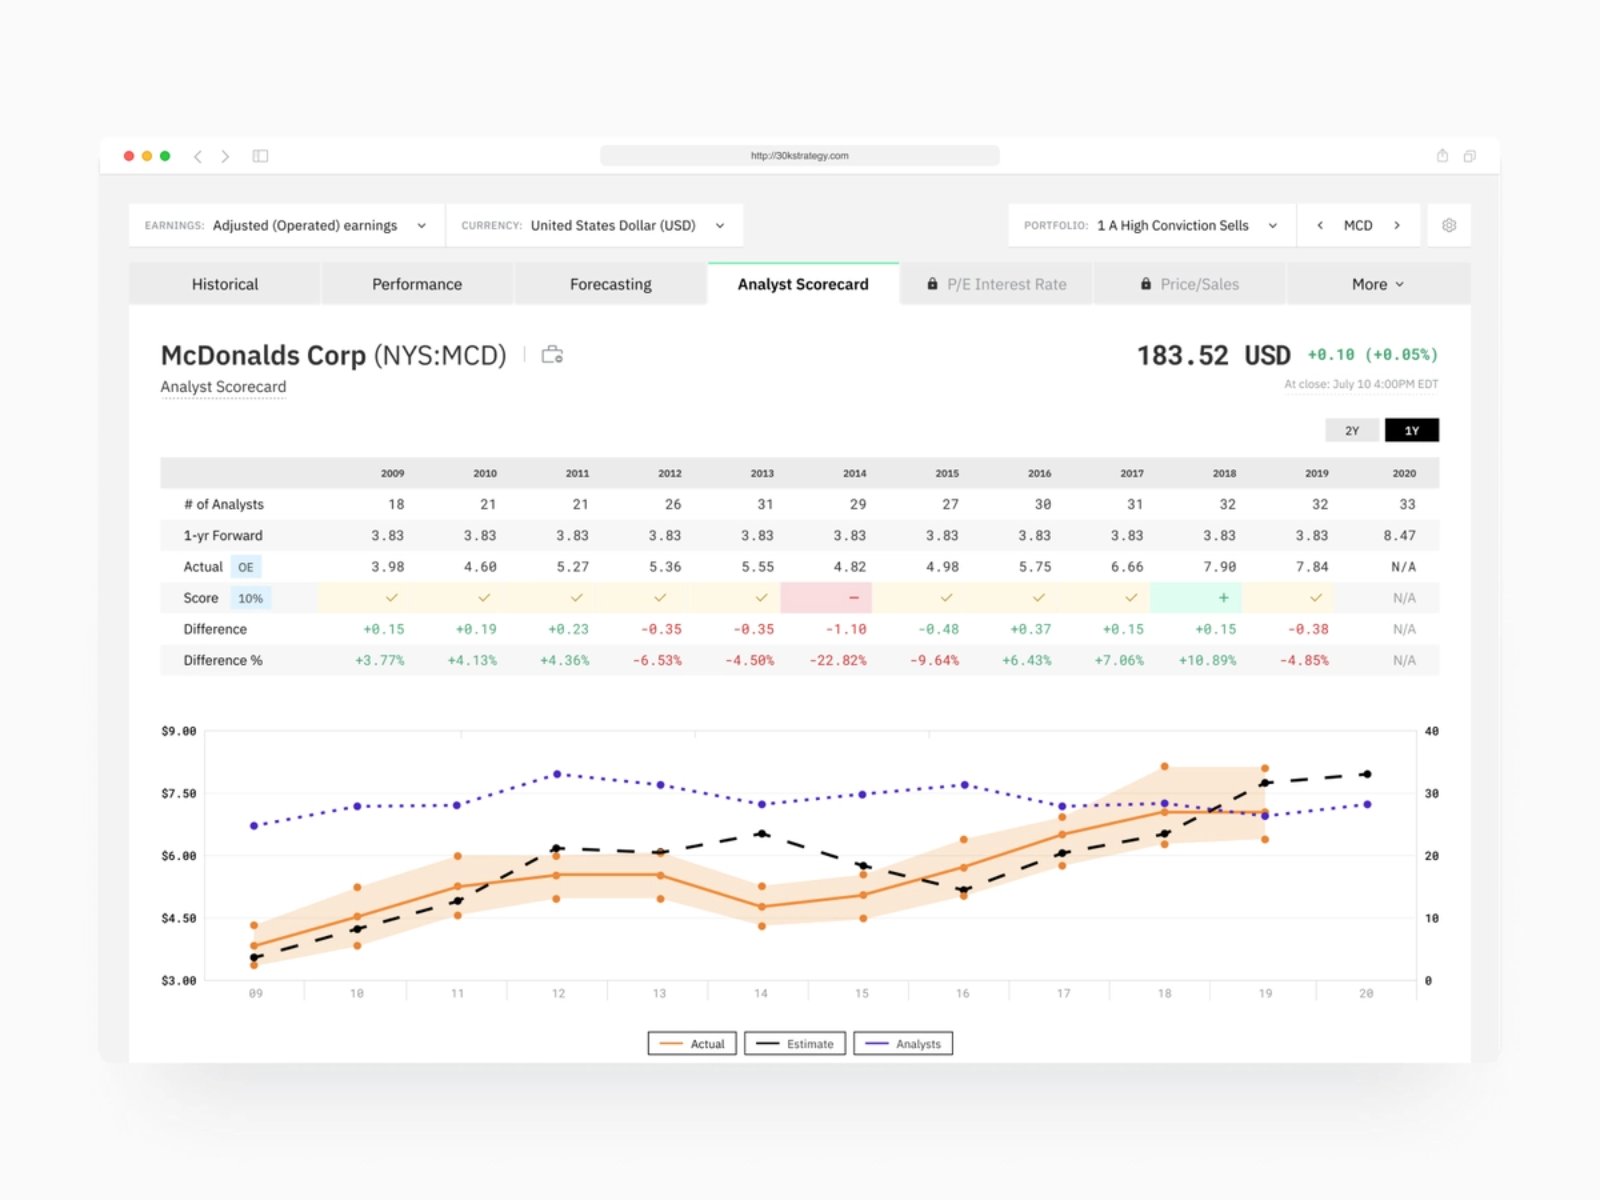Click the 2014 minus score icon
This screenshot has width=1600, height=1200.
tap(854, 598)
